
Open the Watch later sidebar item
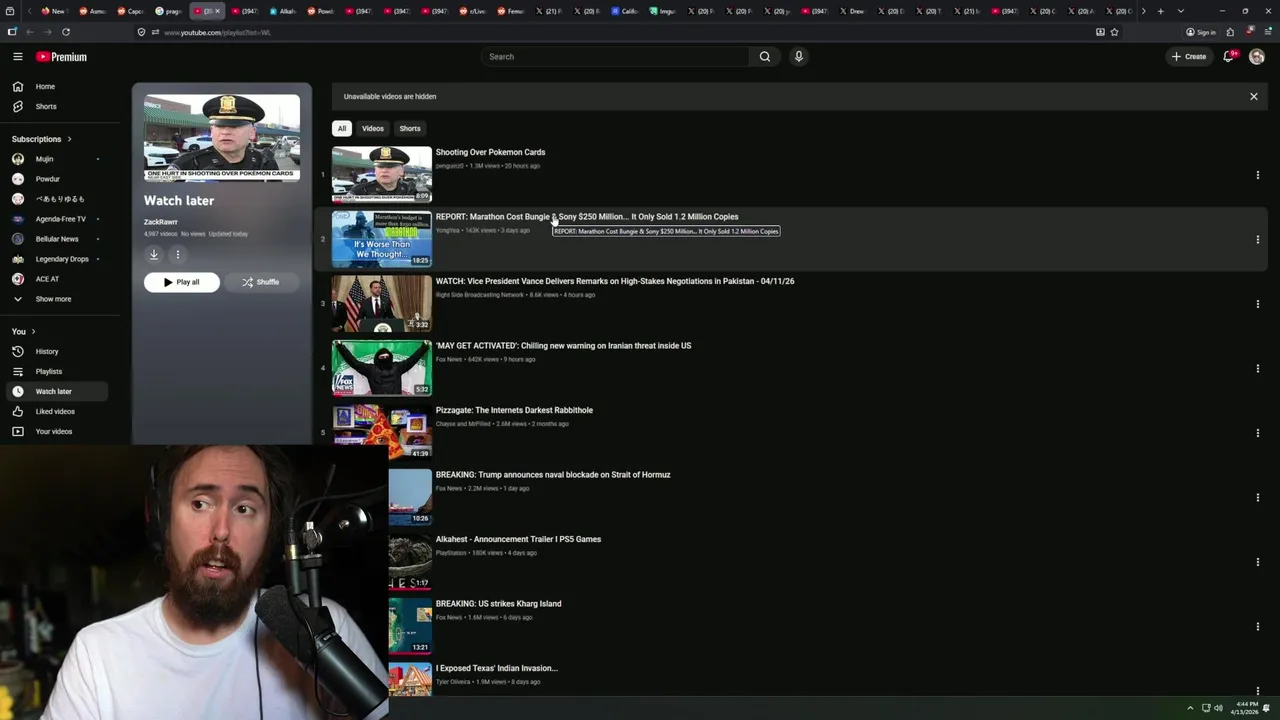(x=57, y=392)
